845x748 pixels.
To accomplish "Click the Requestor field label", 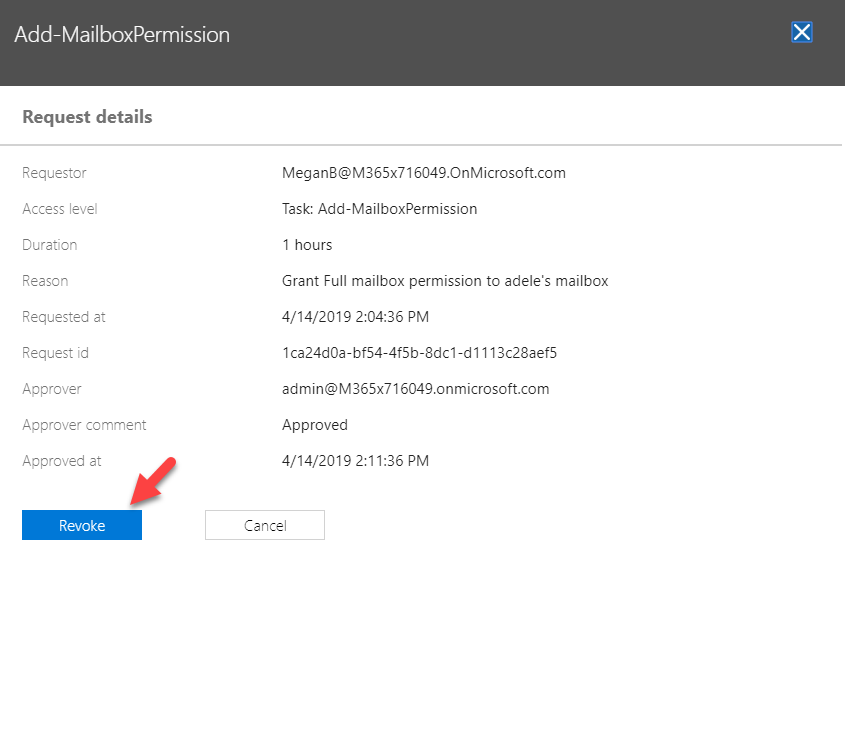I will pos(54,174).
